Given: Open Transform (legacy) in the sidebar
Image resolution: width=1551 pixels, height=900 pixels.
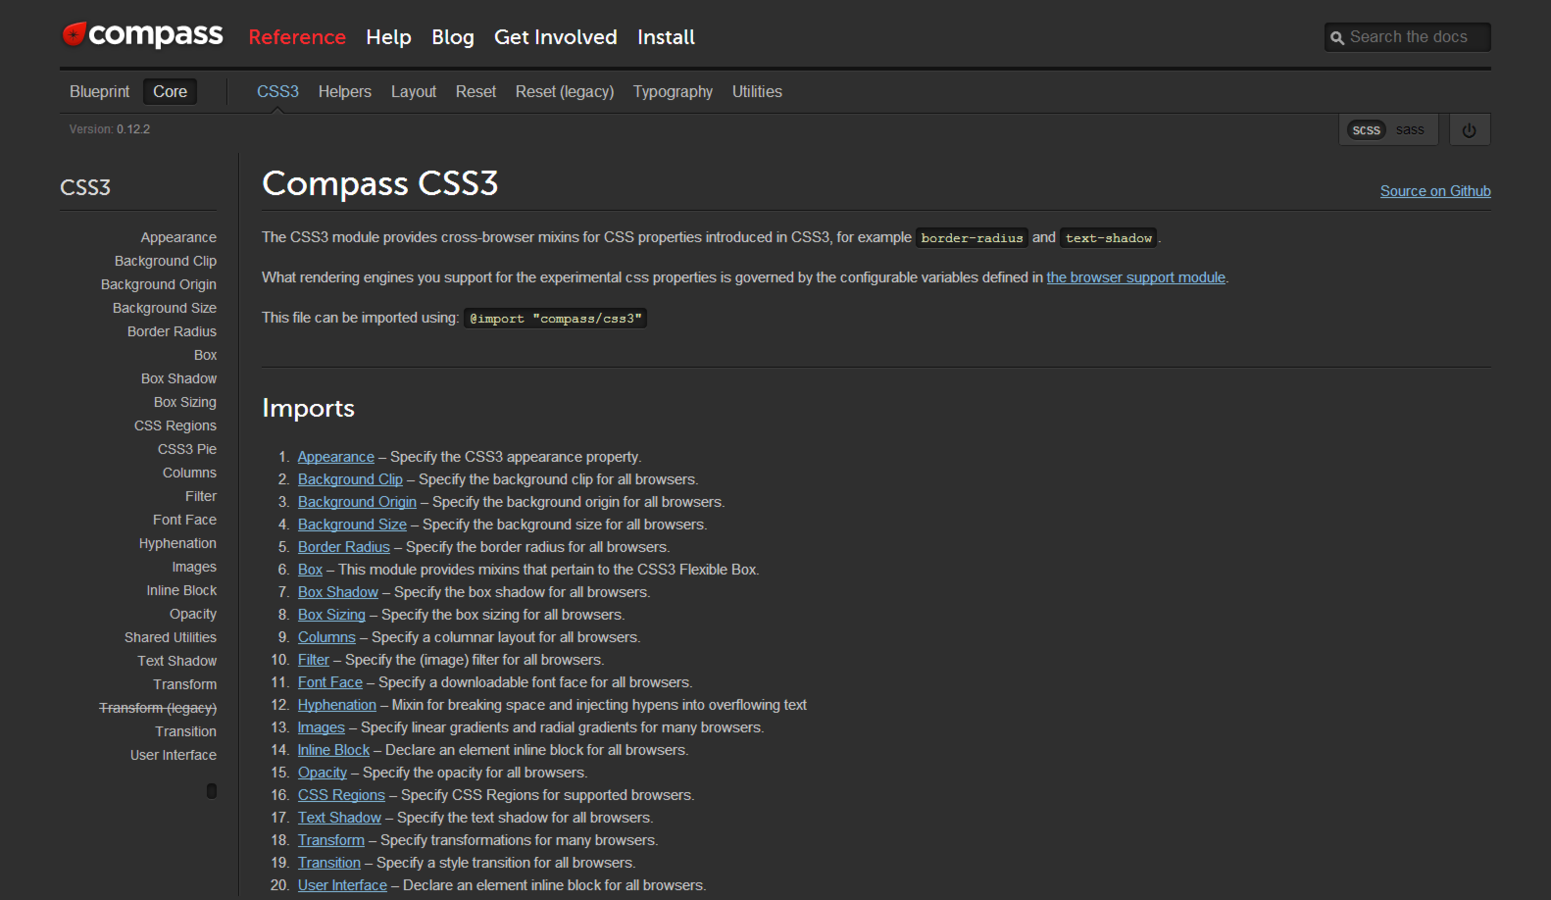Looking at the screenshot, I should (x=158, y=708).
